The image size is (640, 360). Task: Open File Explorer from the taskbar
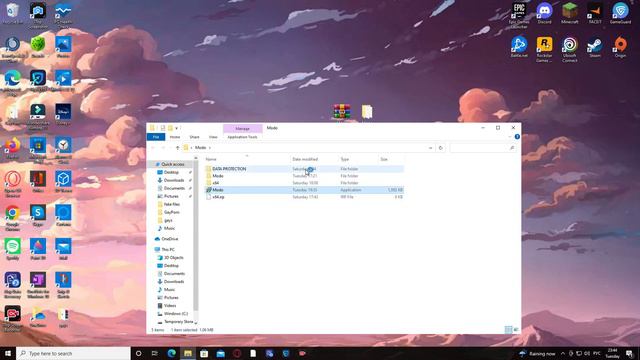coord(188,353)
